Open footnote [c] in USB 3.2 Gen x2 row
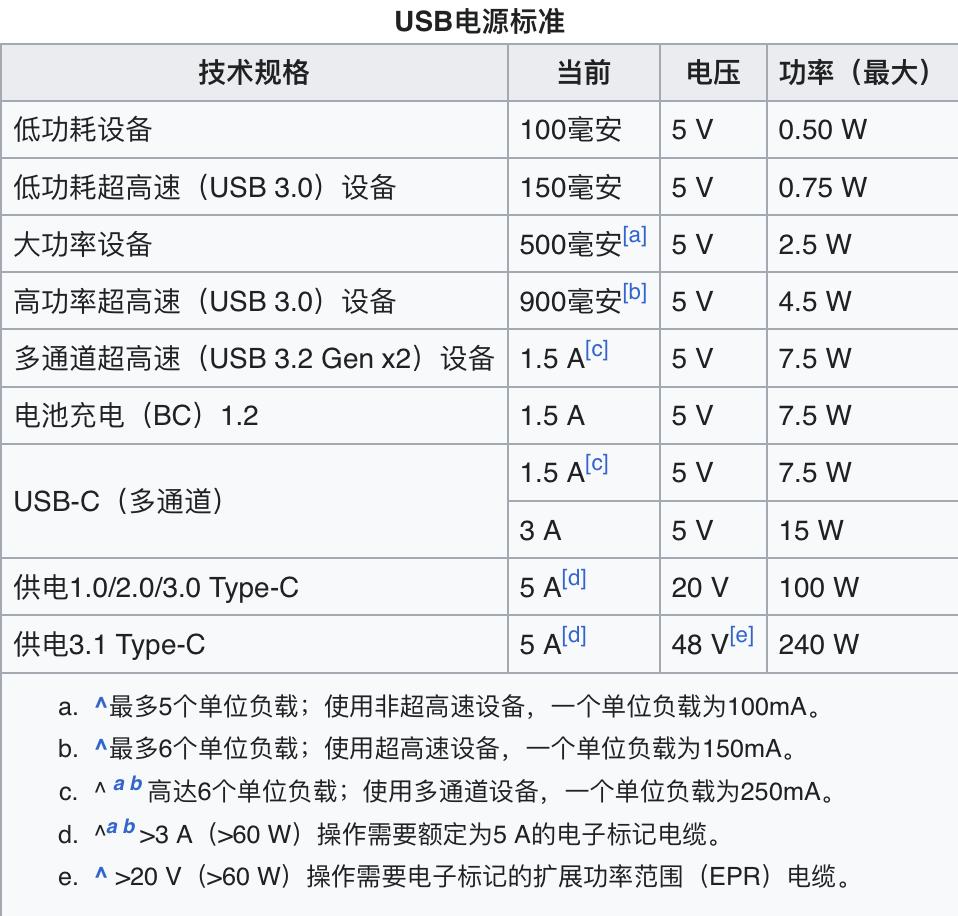958x916 pixels. click(596, 350)
